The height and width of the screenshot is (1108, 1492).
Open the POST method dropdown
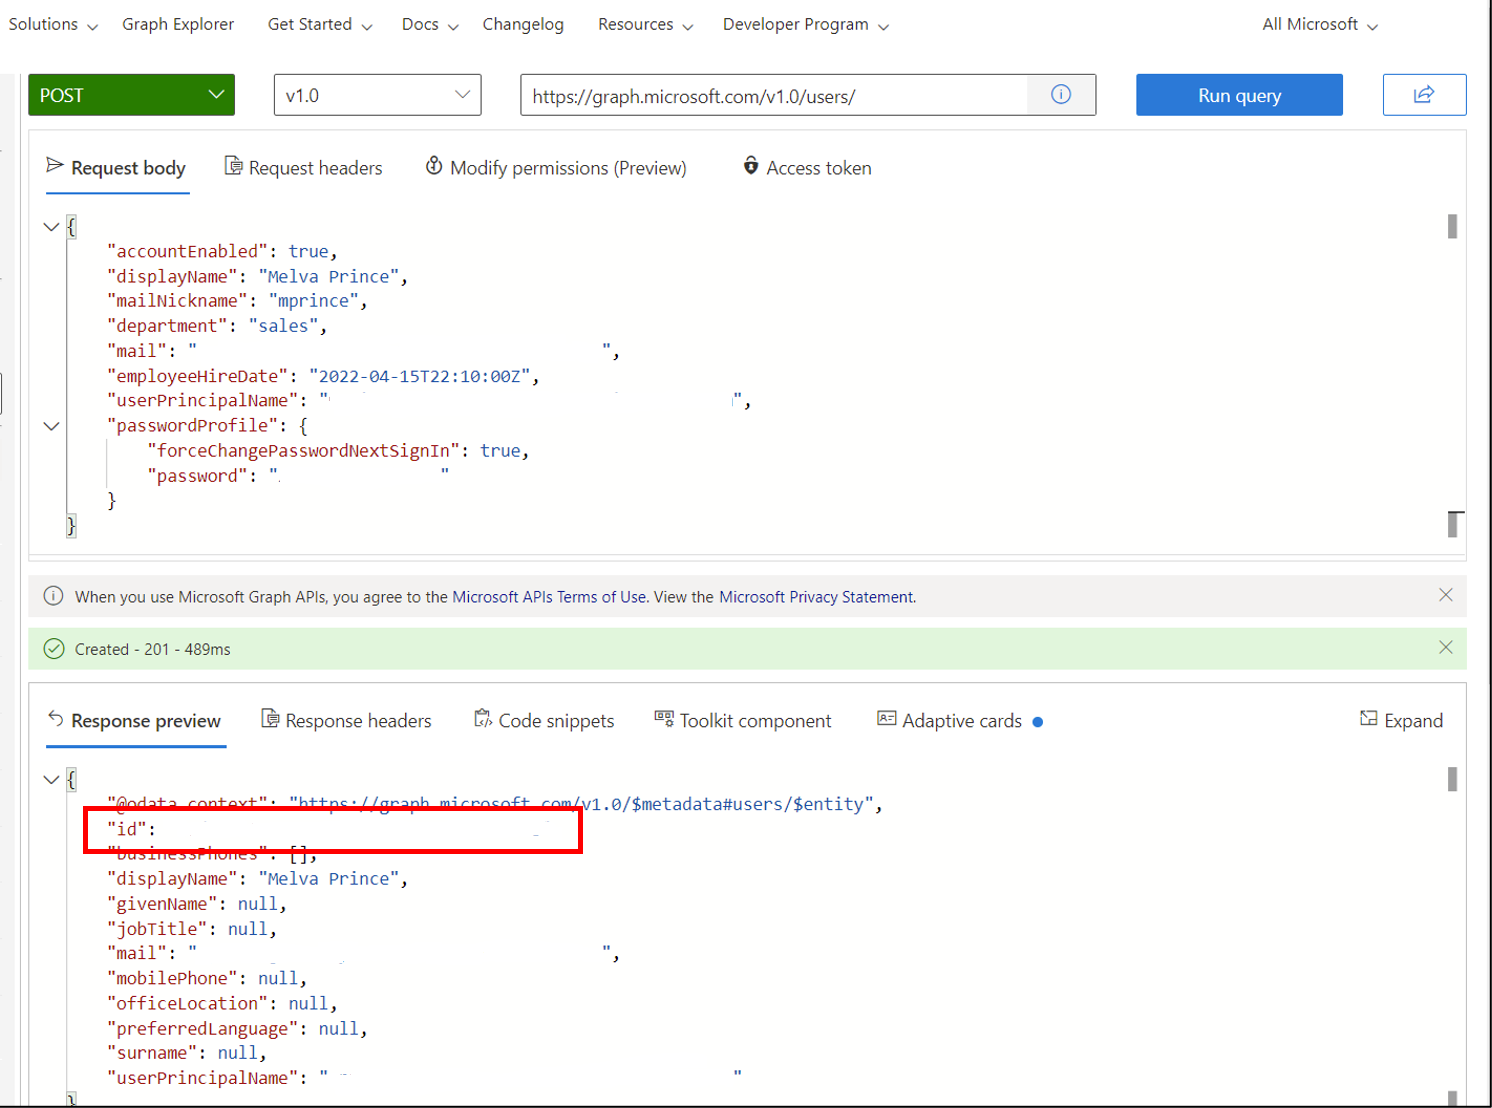coord(131,95)
